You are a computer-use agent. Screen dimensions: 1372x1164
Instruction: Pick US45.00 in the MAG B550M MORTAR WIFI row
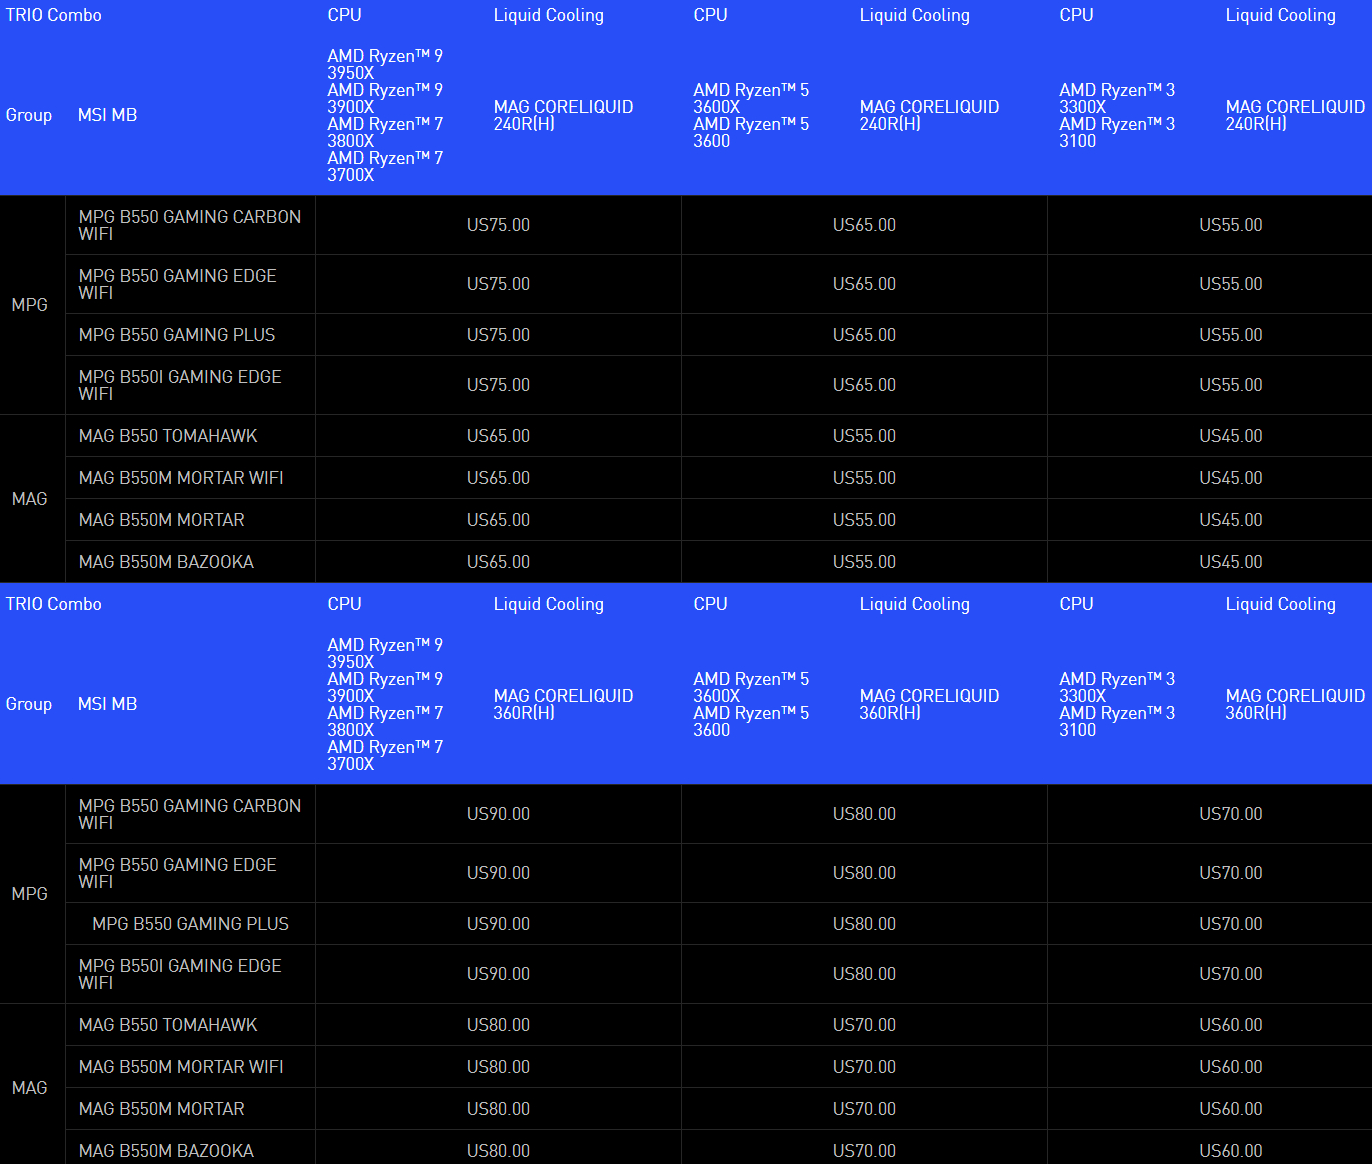point(1230,478)
